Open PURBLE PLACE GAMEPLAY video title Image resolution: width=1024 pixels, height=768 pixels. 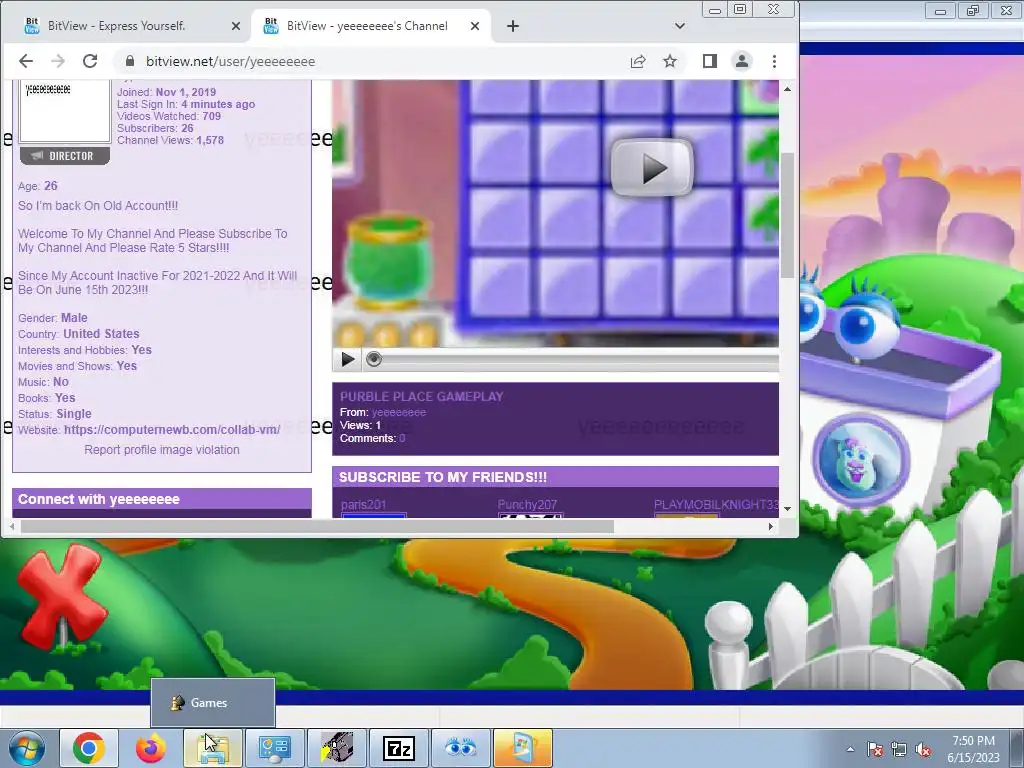point(421,396)
